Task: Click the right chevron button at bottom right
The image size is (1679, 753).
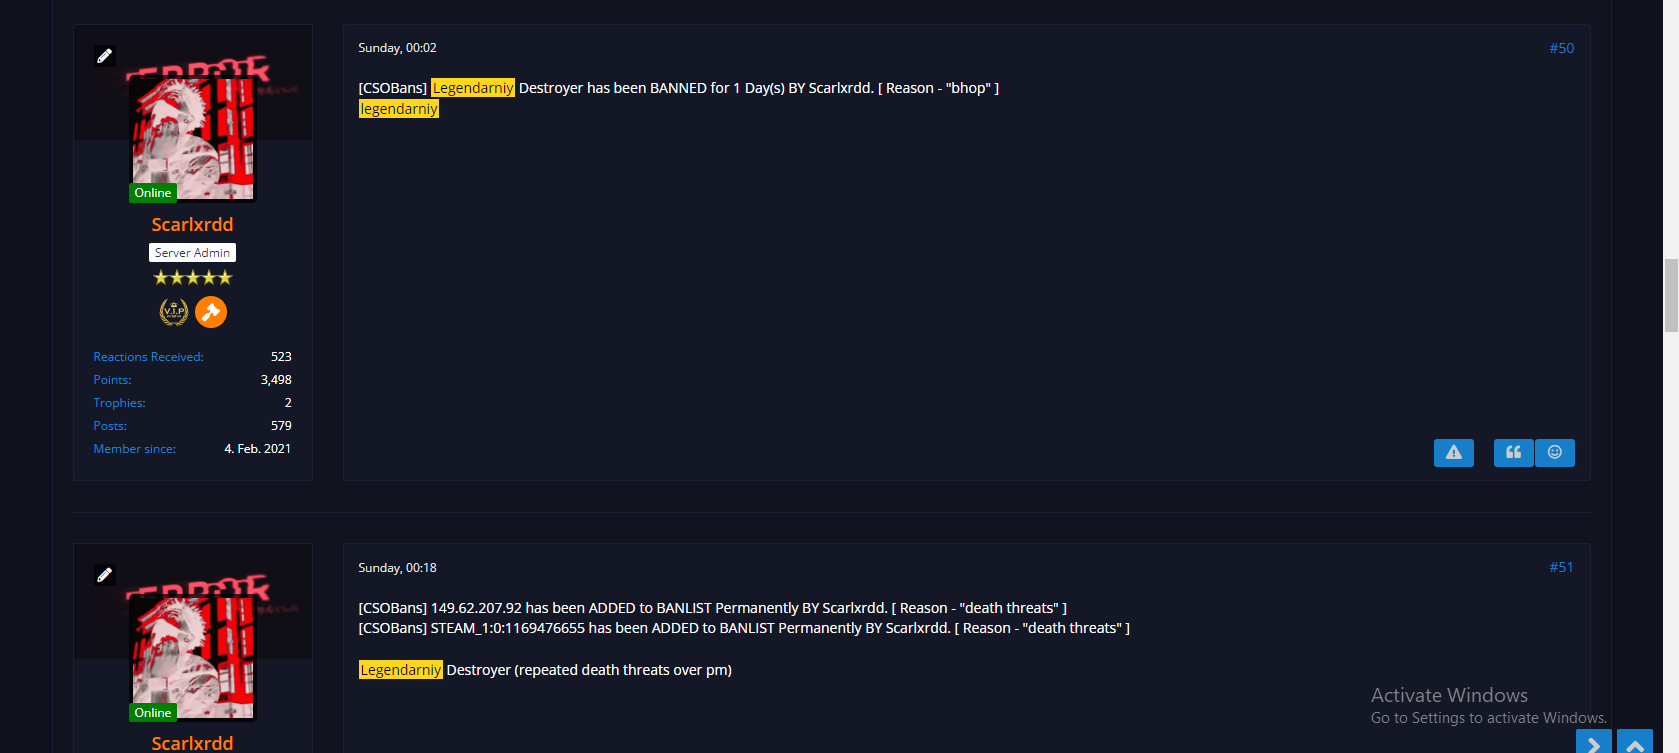Action: click(x=1594, y=744)
